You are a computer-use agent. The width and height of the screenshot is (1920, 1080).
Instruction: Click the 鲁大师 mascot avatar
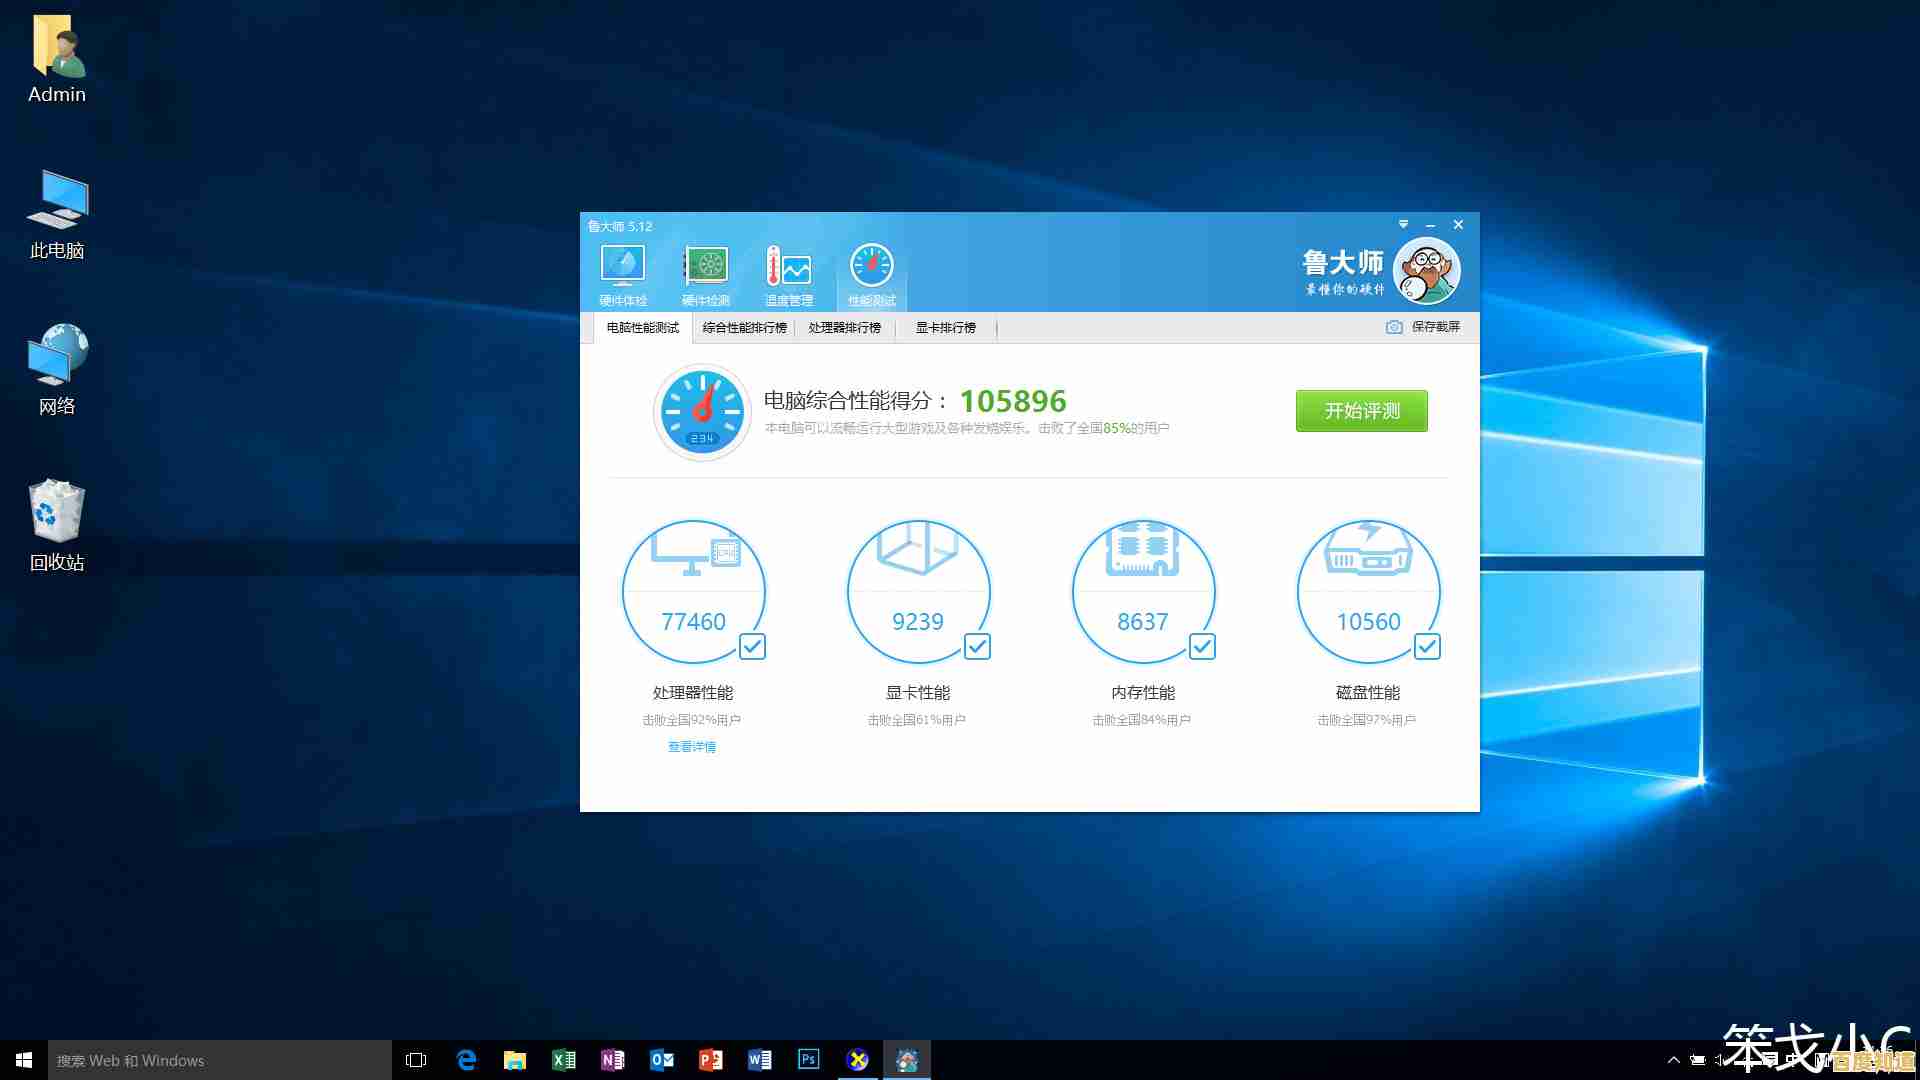pos(1426,271)
